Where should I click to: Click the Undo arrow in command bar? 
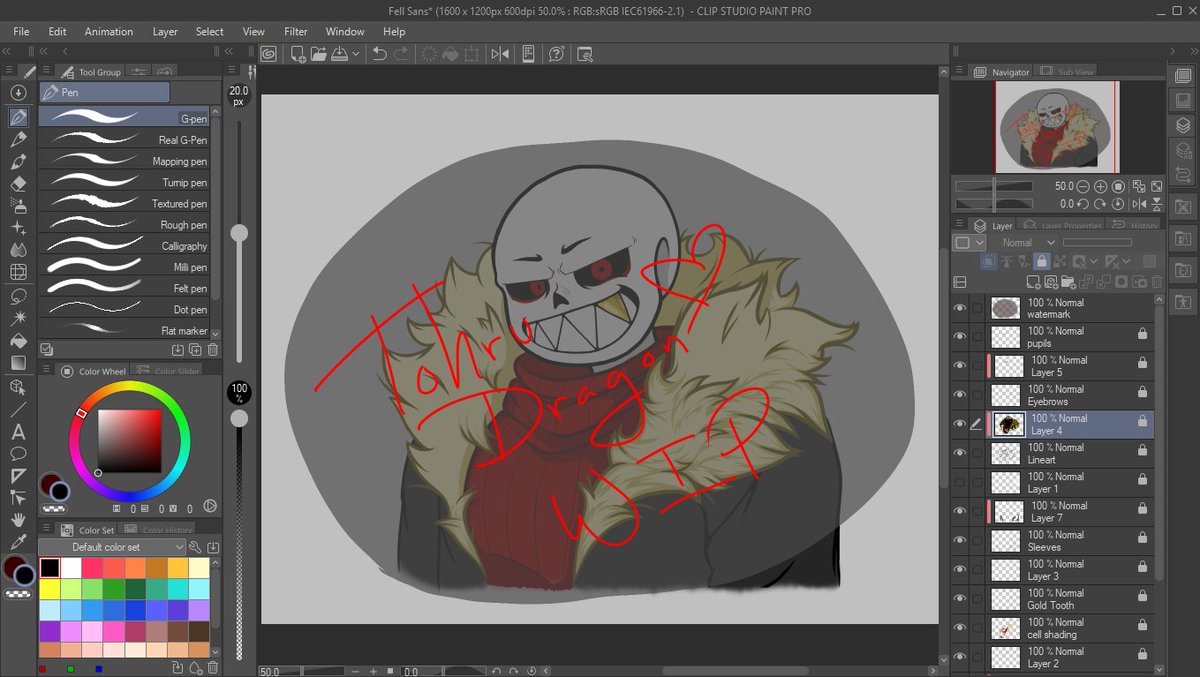click(x=379, y=54)
